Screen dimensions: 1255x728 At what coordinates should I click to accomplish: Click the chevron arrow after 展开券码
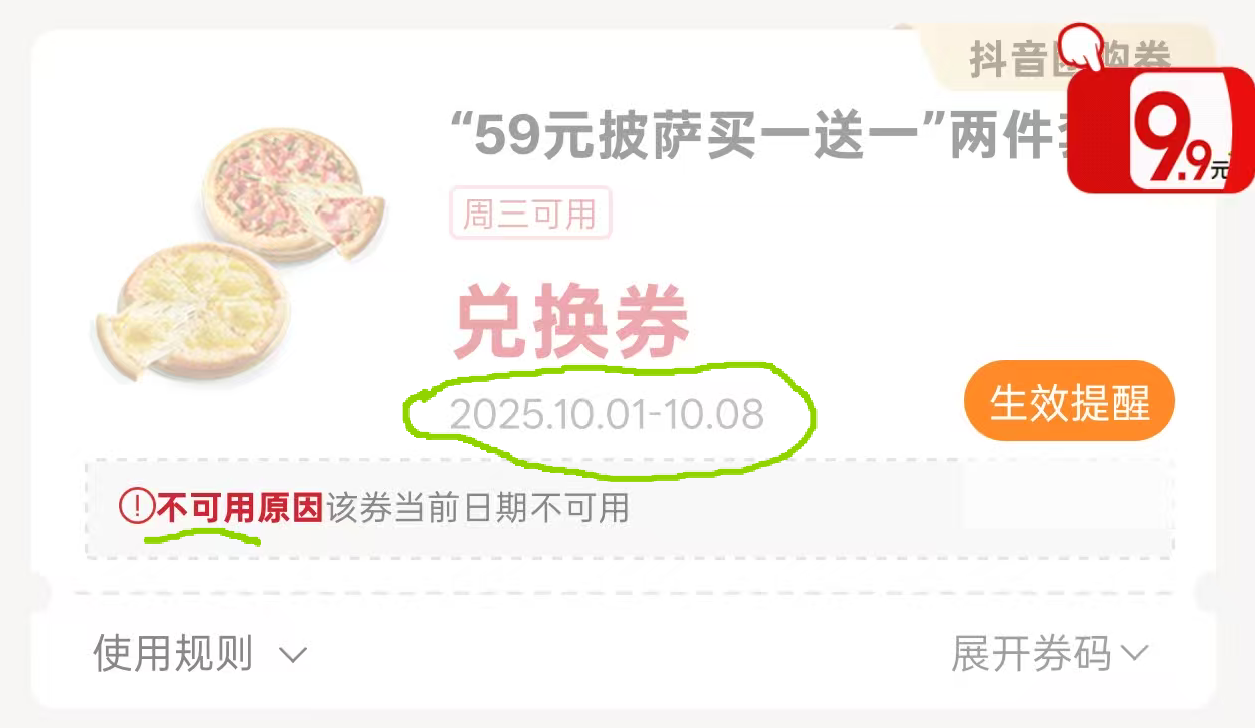pyautogui.click(x=1134, y=654)
